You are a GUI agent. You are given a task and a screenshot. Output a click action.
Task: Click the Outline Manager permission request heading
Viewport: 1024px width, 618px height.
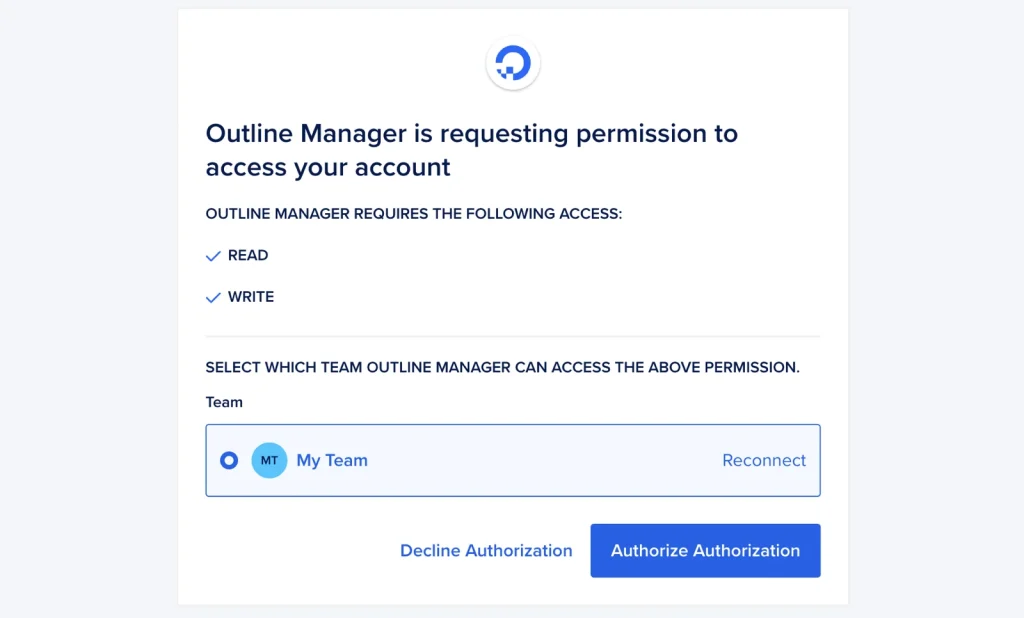point(471,134)
